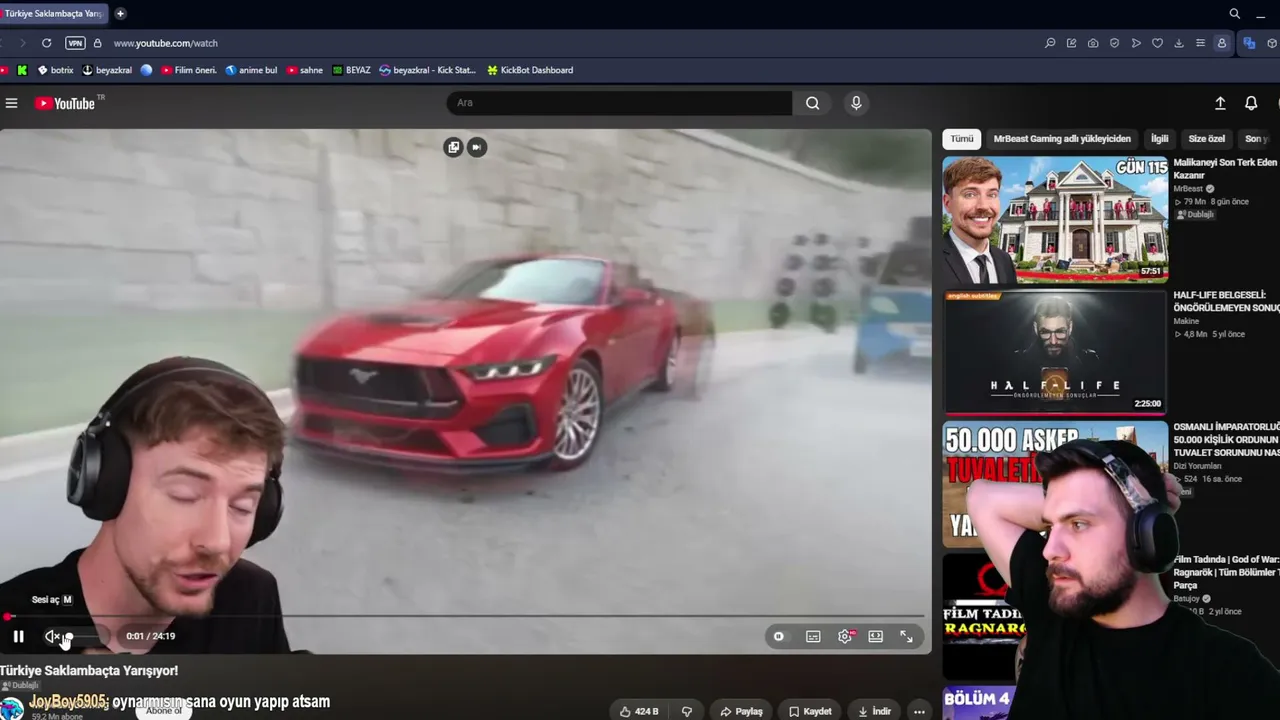This screenshot has width=1280, height=720.
Task: Open the 'anime bul' bookmark
Action: click(251, 70)
